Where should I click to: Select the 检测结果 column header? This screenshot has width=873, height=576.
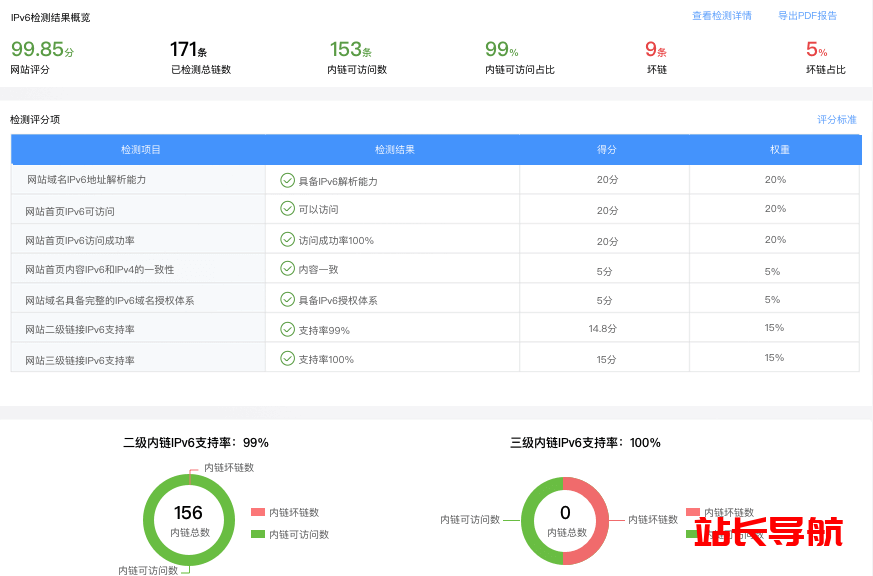point(393,150)
